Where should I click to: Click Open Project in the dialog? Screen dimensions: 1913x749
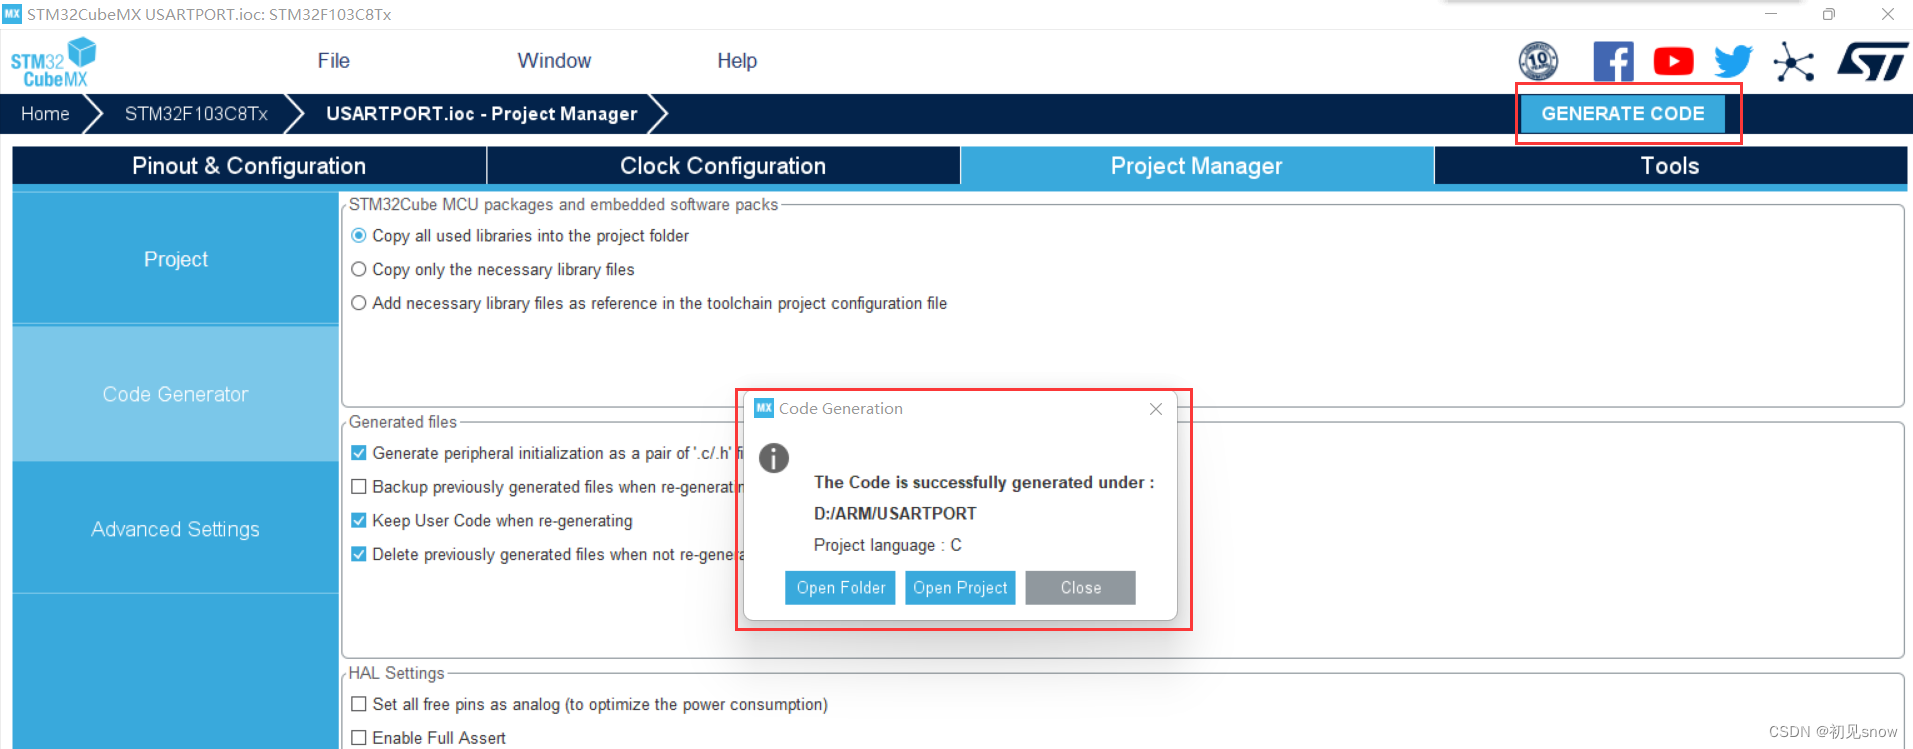point(960,588)
